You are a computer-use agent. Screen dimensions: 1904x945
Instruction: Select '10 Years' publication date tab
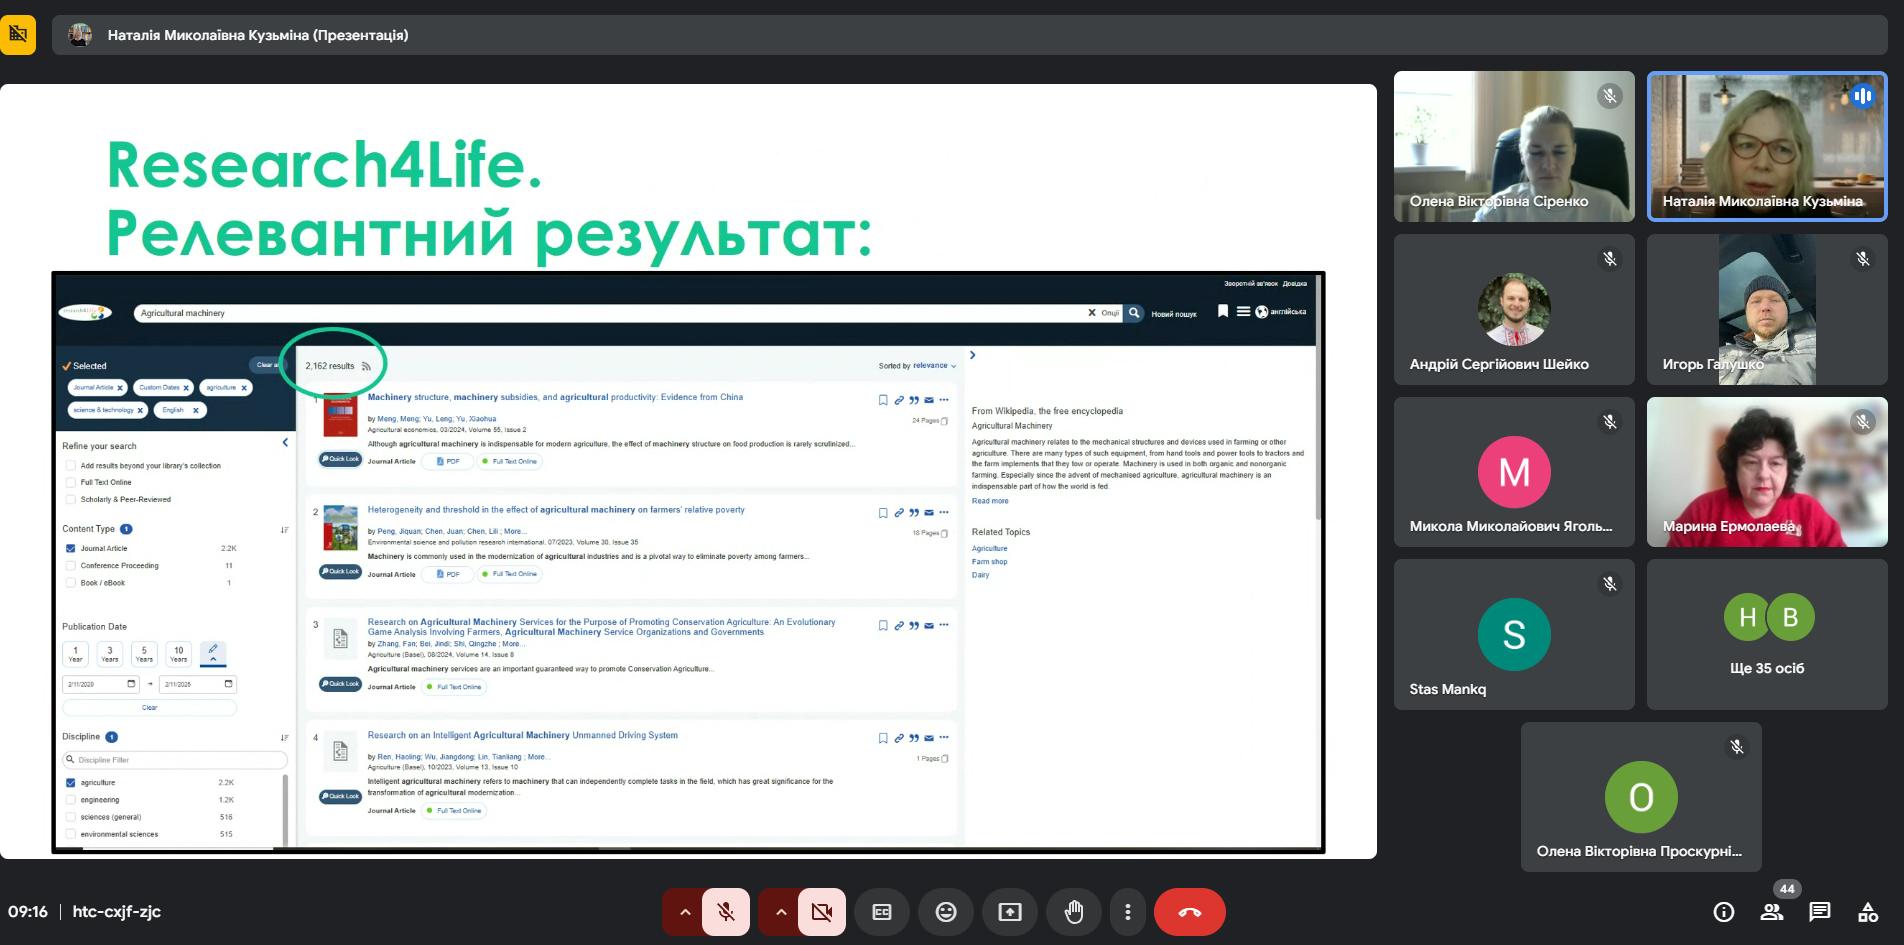click(x=179, y=654)
